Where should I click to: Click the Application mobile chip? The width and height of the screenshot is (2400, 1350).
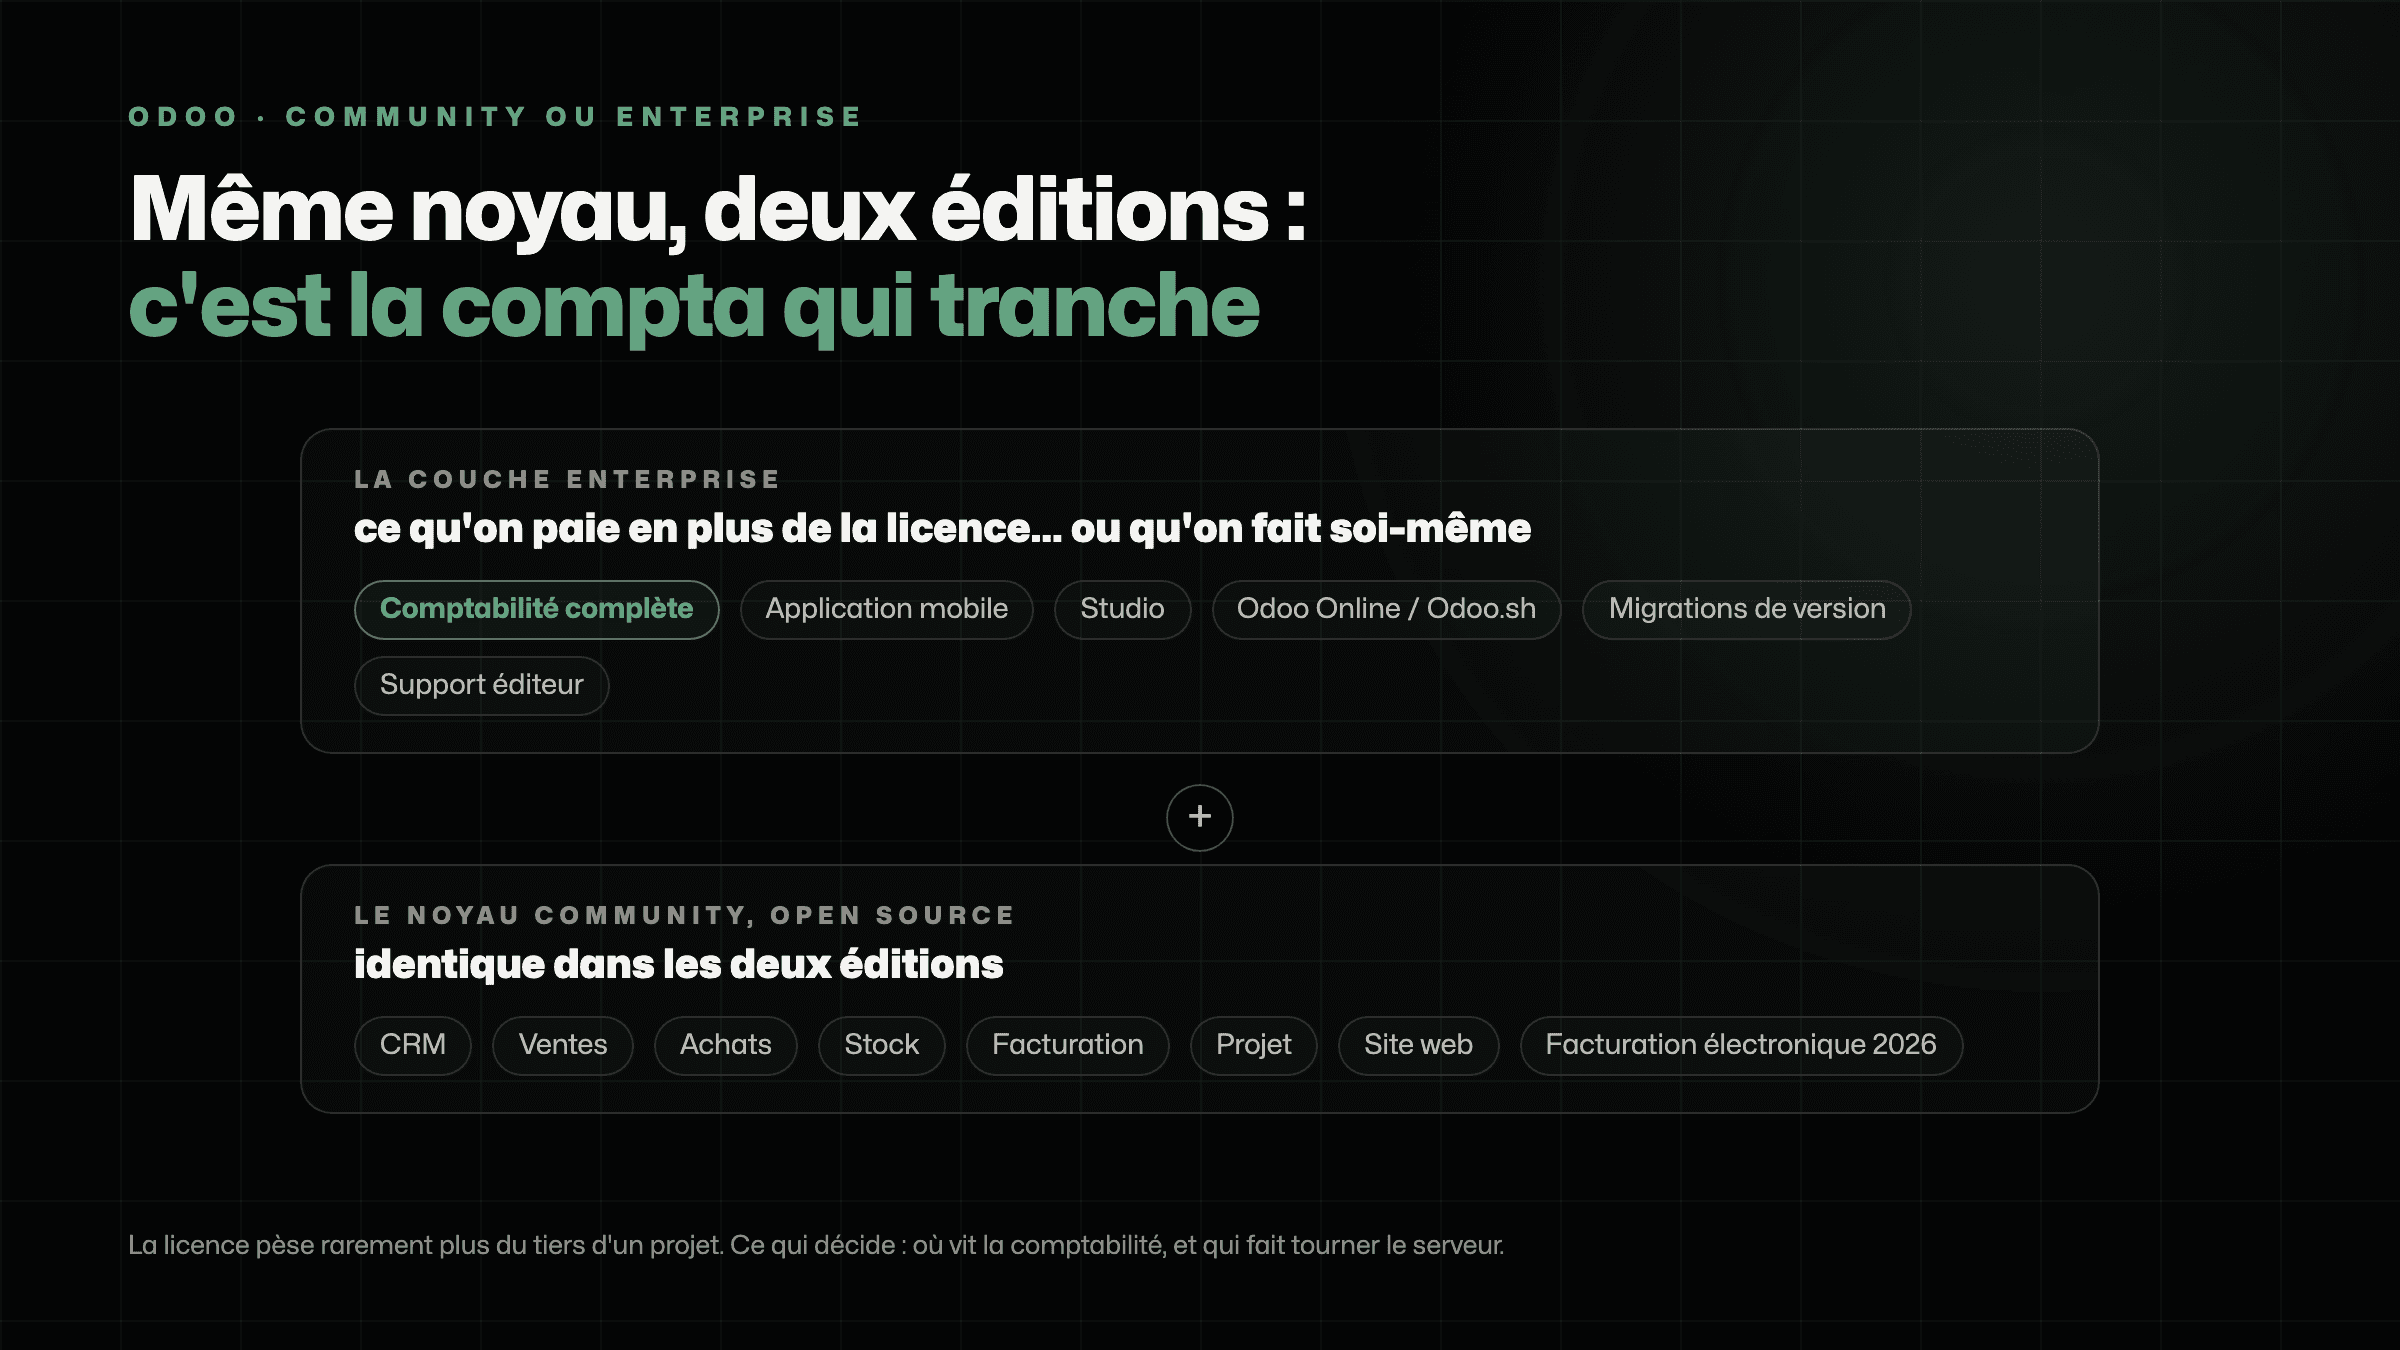pyautogui.click(x=886, y=609)
